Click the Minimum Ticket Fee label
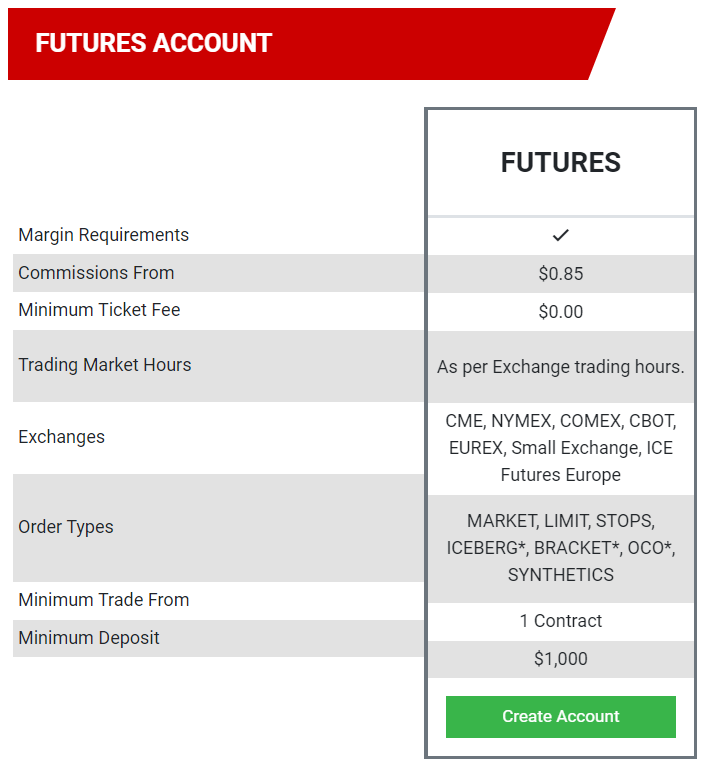 [x=99, y=310]
